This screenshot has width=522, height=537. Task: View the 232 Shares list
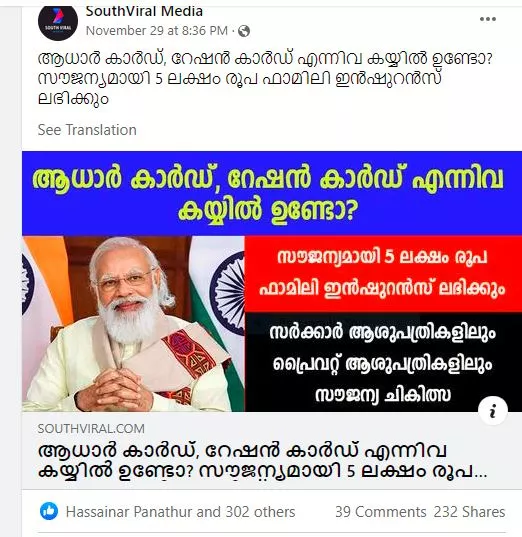point(469,512)
